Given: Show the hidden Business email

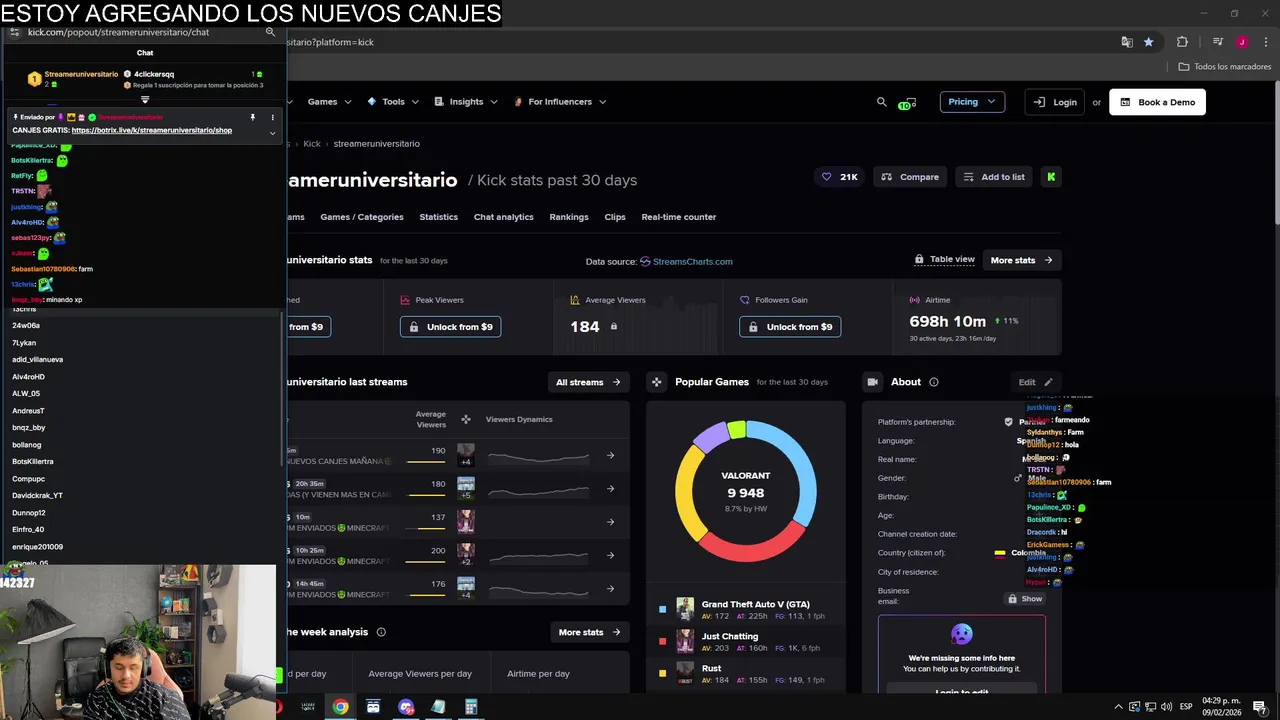Looking at the screenshot, I should 1025,599.
